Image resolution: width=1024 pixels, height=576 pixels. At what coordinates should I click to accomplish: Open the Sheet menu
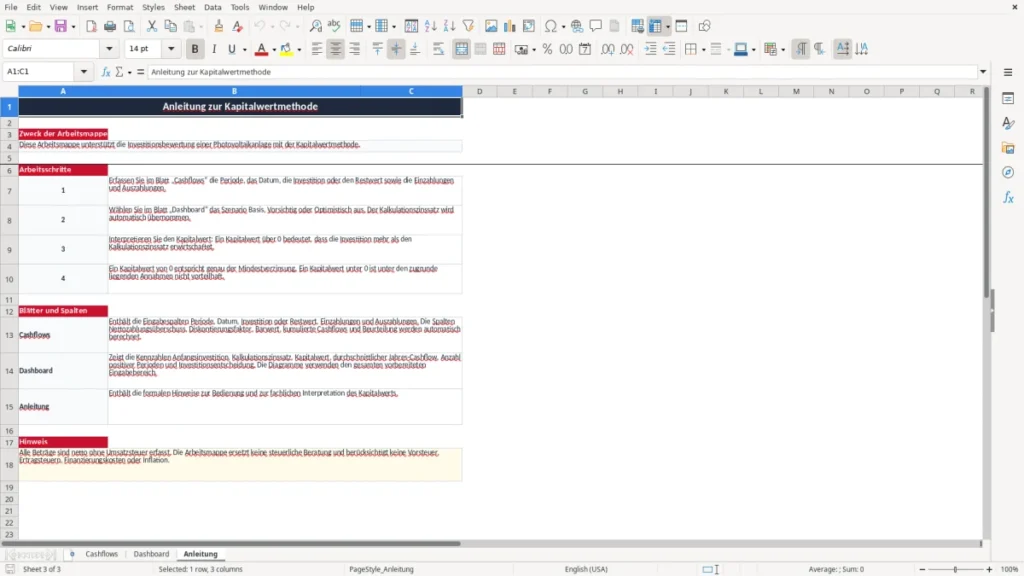click(x=184, y=7)
